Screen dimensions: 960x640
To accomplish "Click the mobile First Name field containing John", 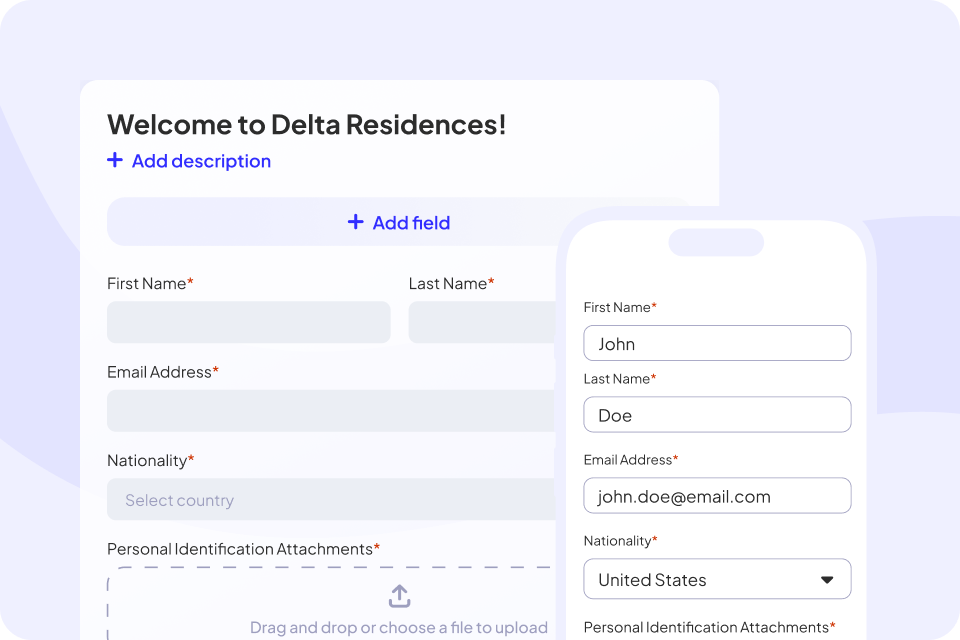I will [x=717, y=343].
